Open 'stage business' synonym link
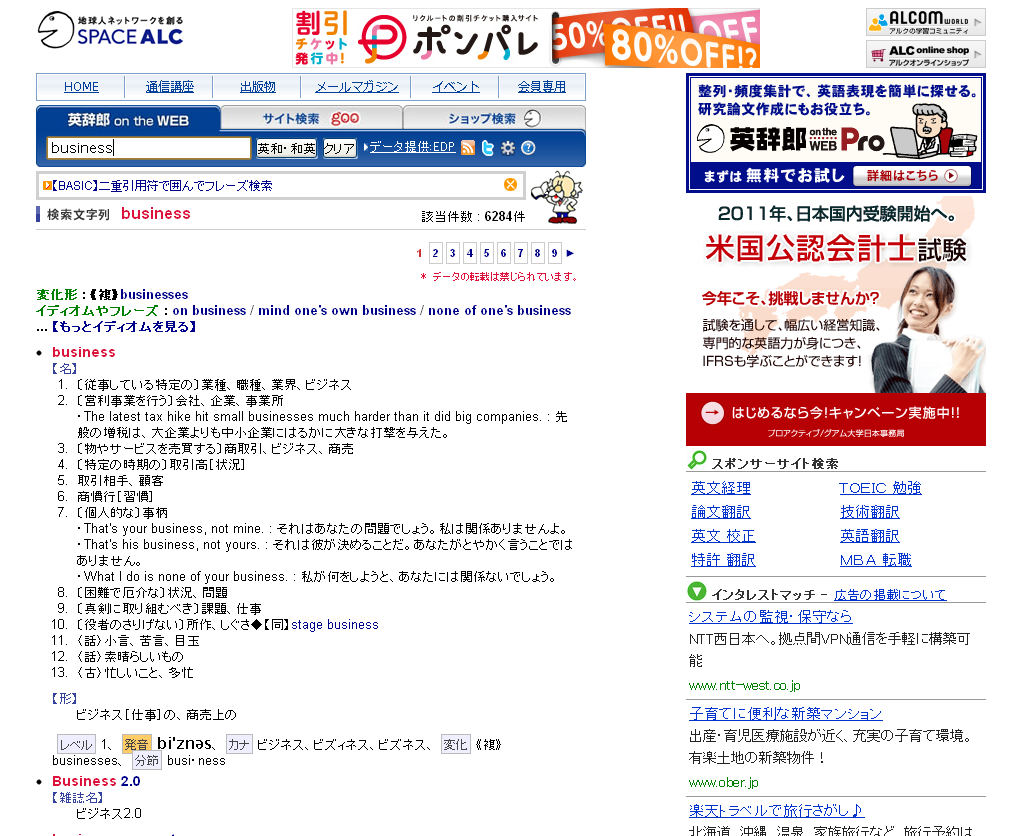 click(x=334, y=624)
